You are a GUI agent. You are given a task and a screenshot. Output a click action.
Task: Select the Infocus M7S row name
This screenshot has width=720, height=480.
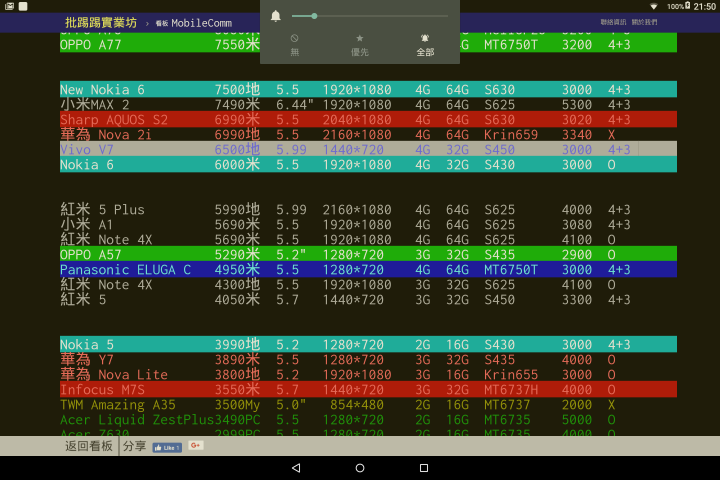tap(102, 390)
